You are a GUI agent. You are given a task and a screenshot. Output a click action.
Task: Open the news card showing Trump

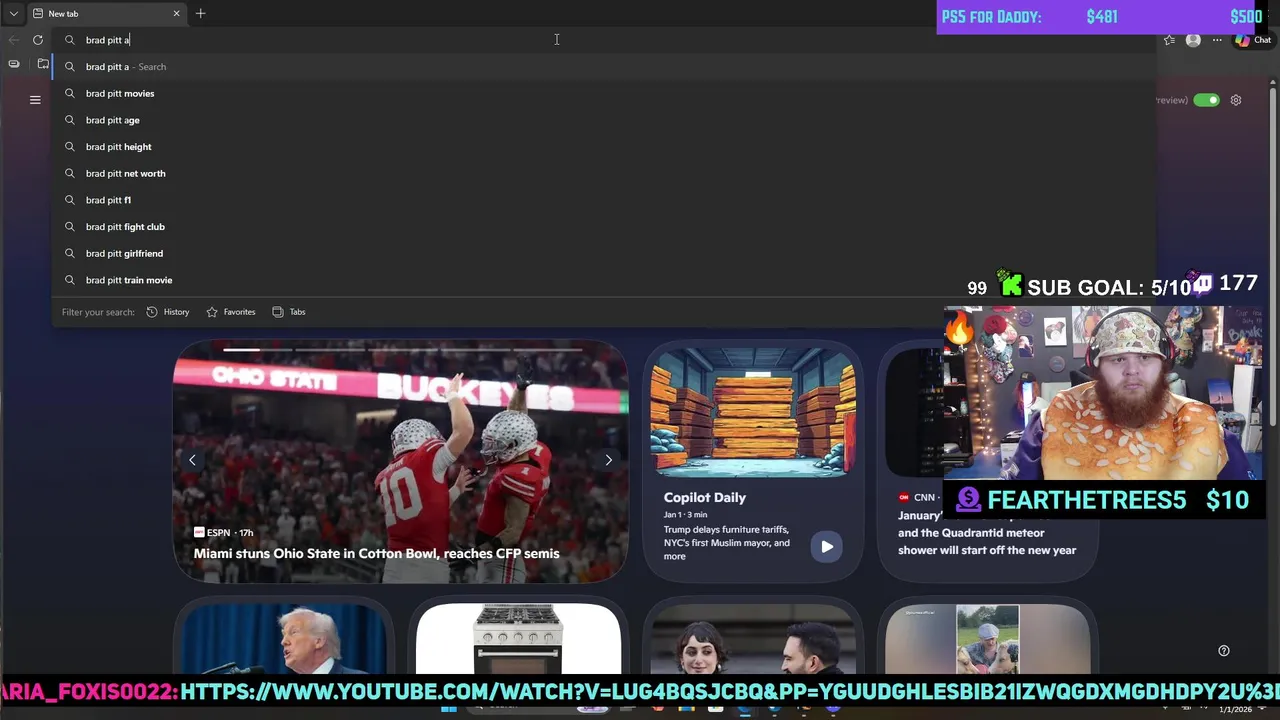284,638
